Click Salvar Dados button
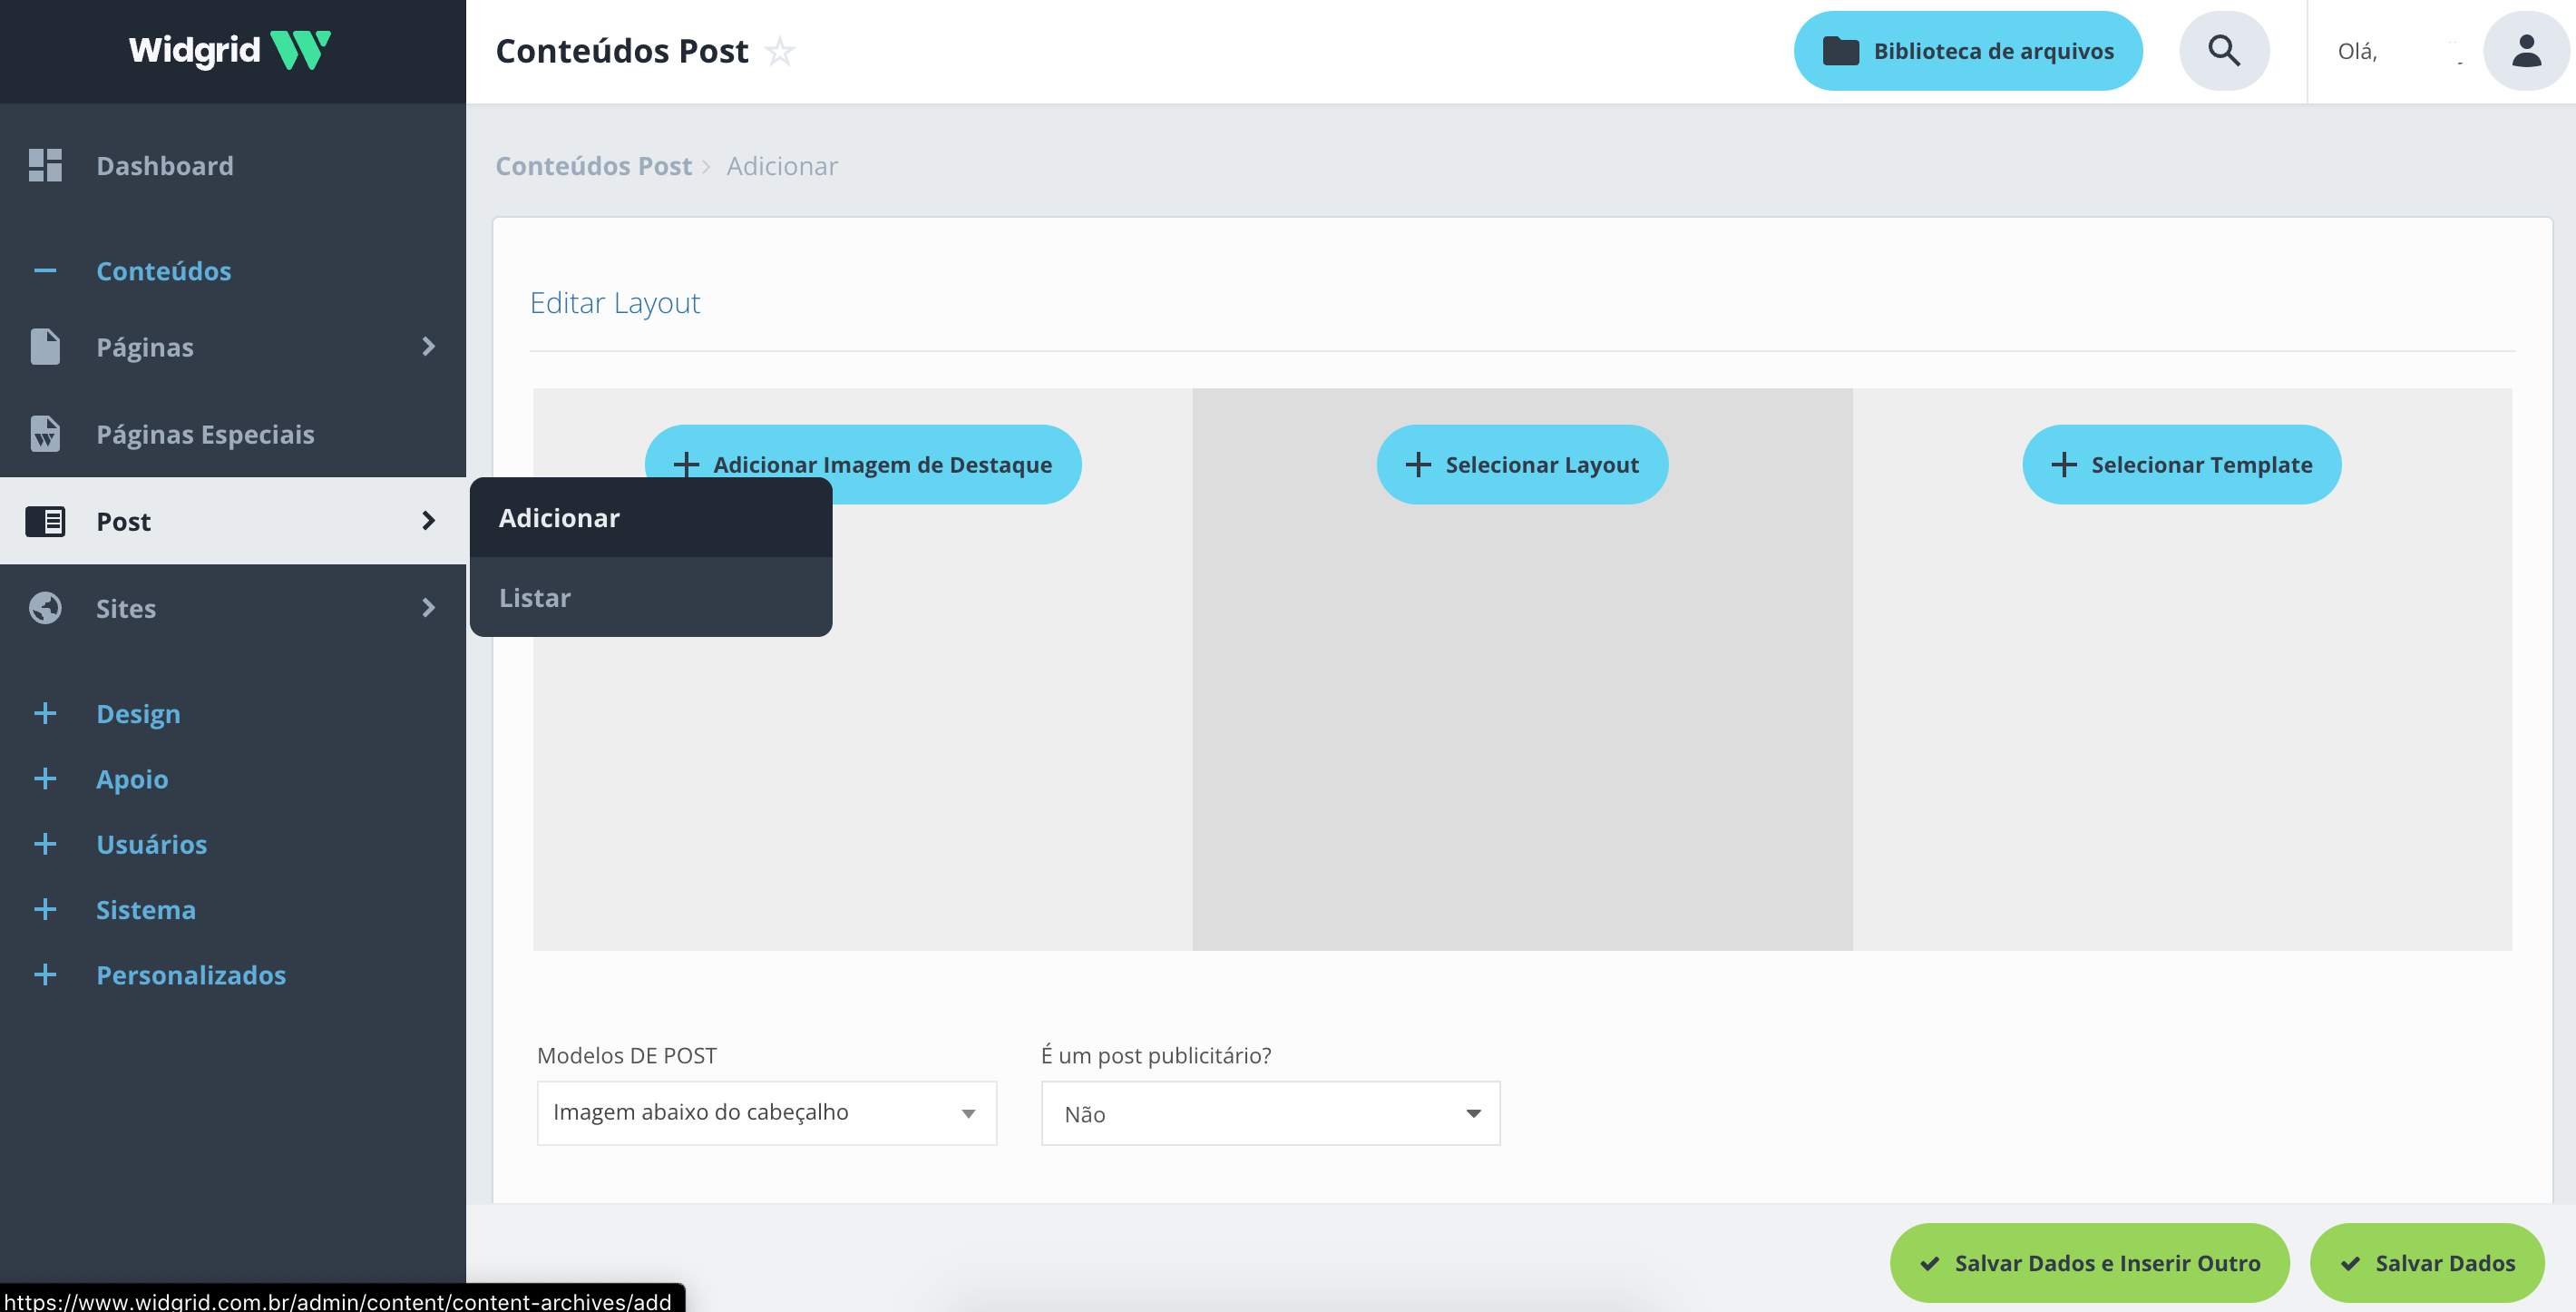This screenshot has width=2576, height=1312. pos(2427,1263)
